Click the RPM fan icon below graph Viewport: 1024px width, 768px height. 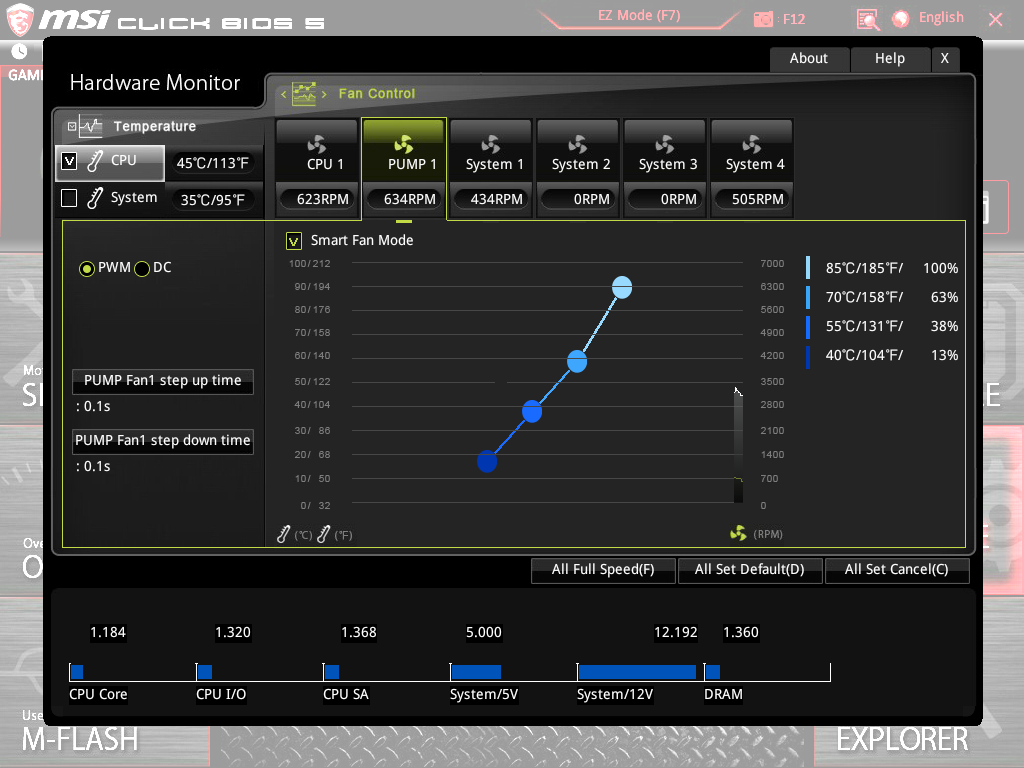(x=738, y=534)
